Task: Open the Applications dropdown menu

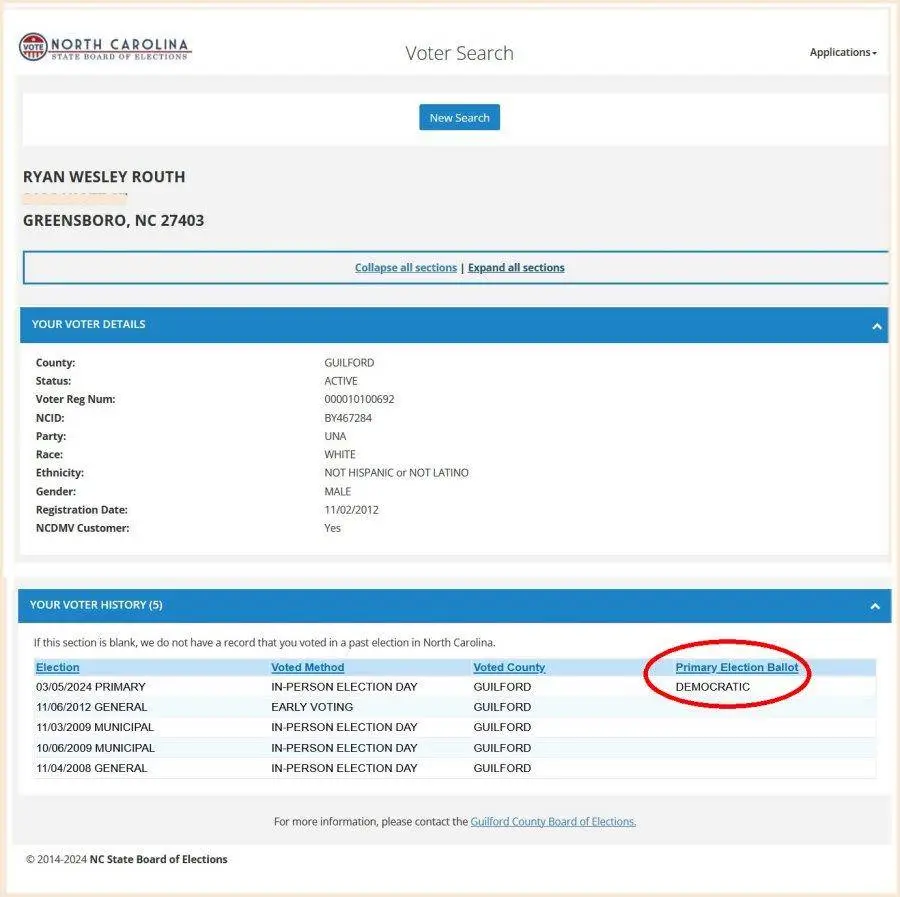Action: (x=842, y=53)
